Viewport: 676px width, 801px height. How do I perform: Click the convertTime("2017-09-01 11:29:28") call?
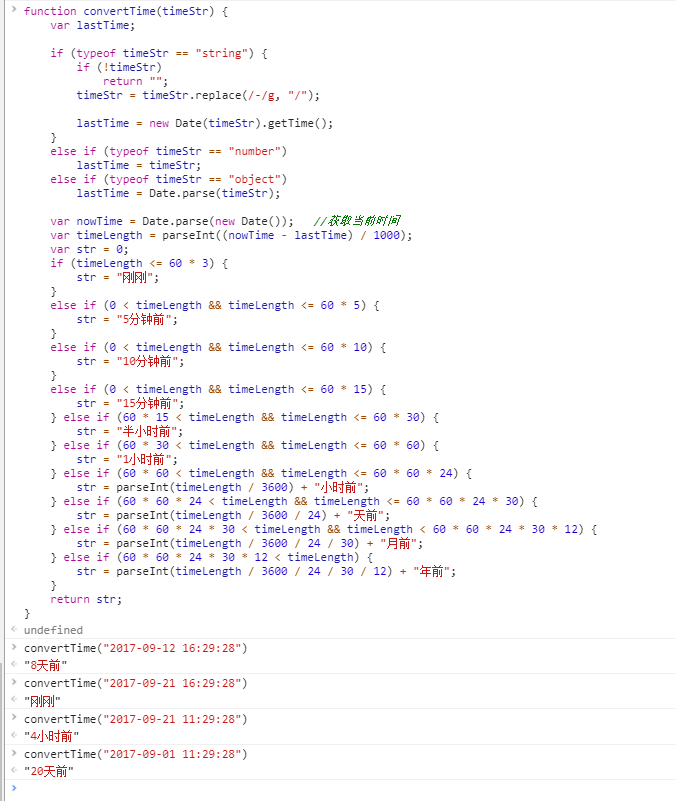tap(135, 755)
